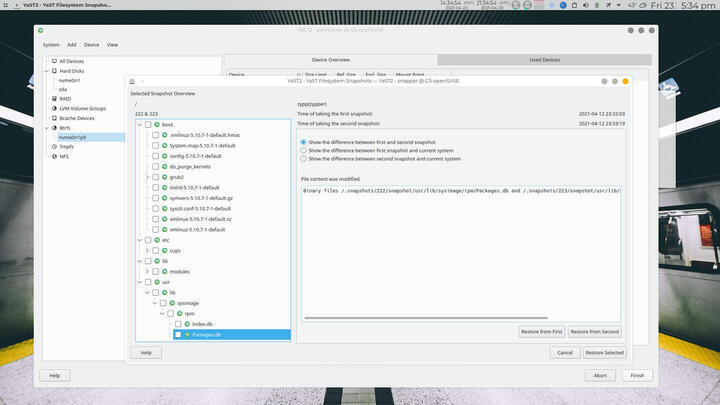This screenshot has width=720, height=405.
Task: Click the NFS globe icon
Action: pyautogui.click(x=54, y=156)
